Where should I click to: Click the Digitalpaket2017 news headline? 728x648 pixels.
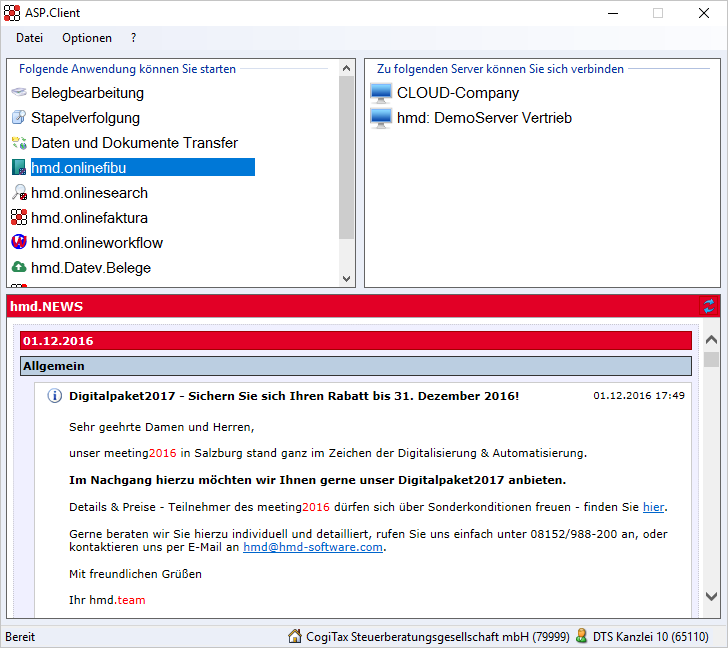[294, 396]
